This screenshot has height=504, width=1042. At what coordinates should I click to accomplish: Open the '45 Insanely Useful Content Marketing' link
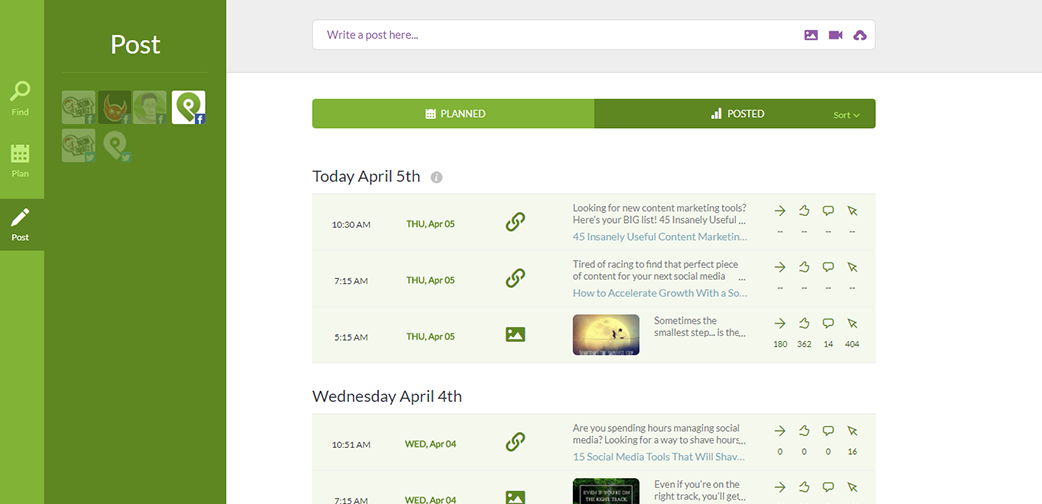coord(659,237)
